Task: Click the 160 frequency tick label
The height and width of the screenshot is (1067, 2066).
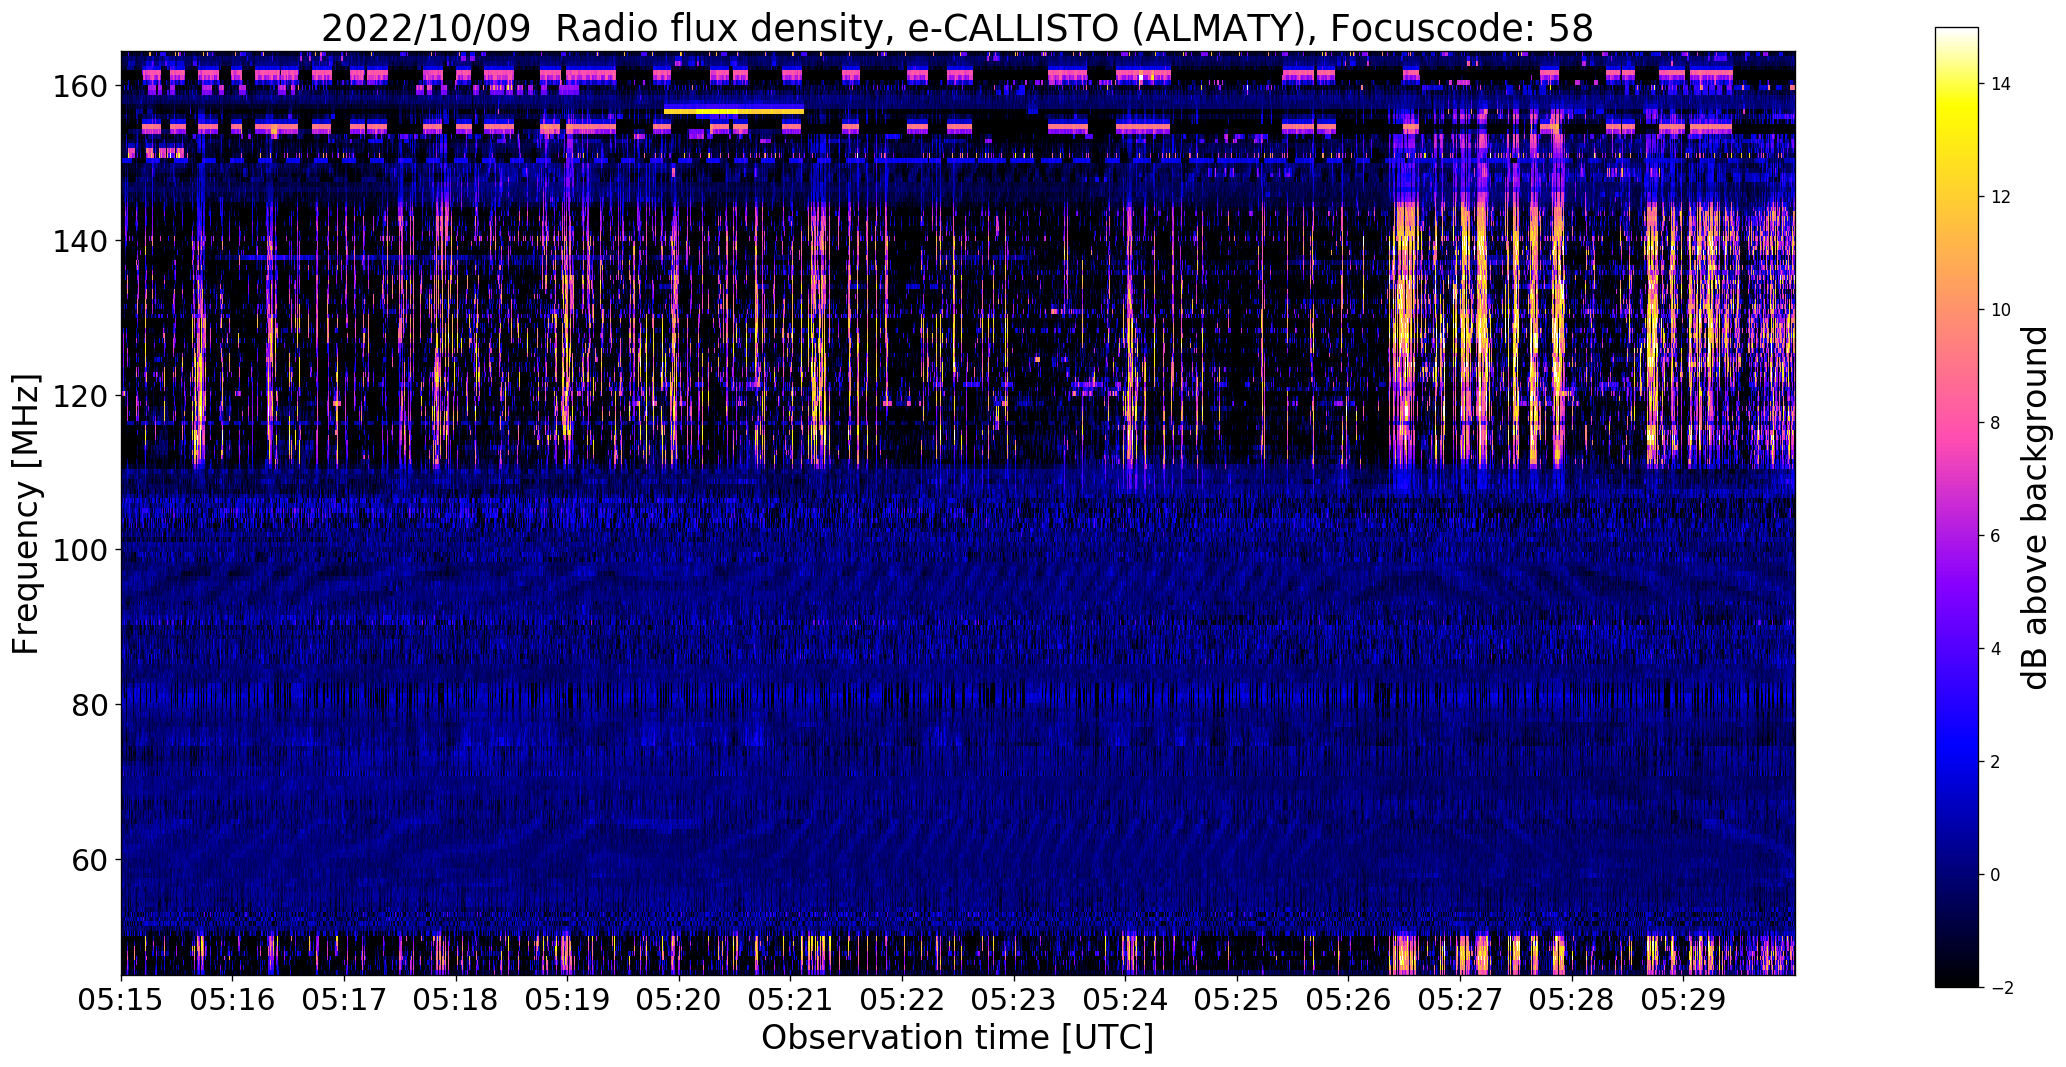Action: click(82, 87)
